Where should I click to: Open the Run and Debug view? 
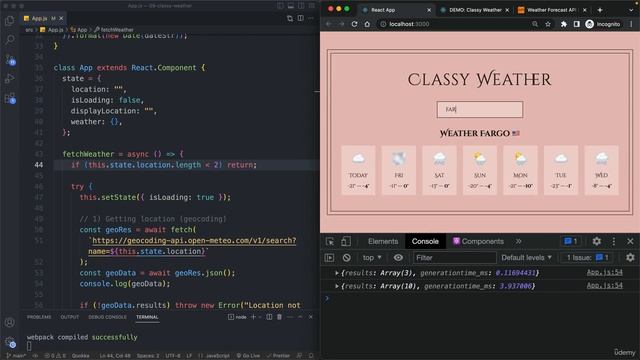point(10,78)
